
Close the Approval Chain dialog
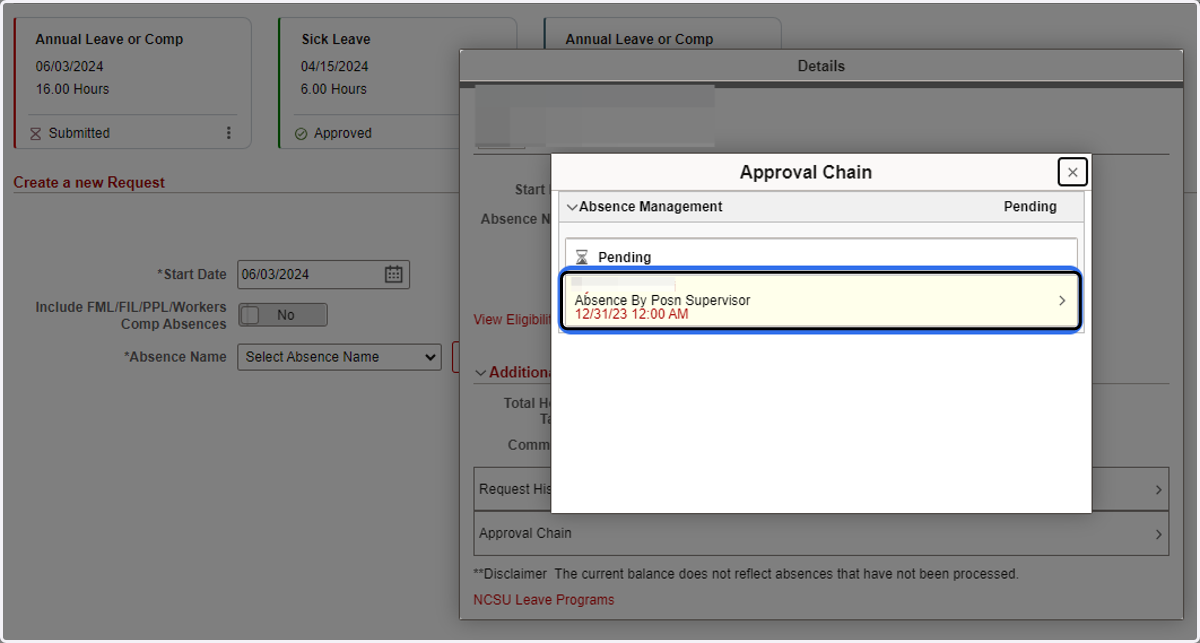1072,172
